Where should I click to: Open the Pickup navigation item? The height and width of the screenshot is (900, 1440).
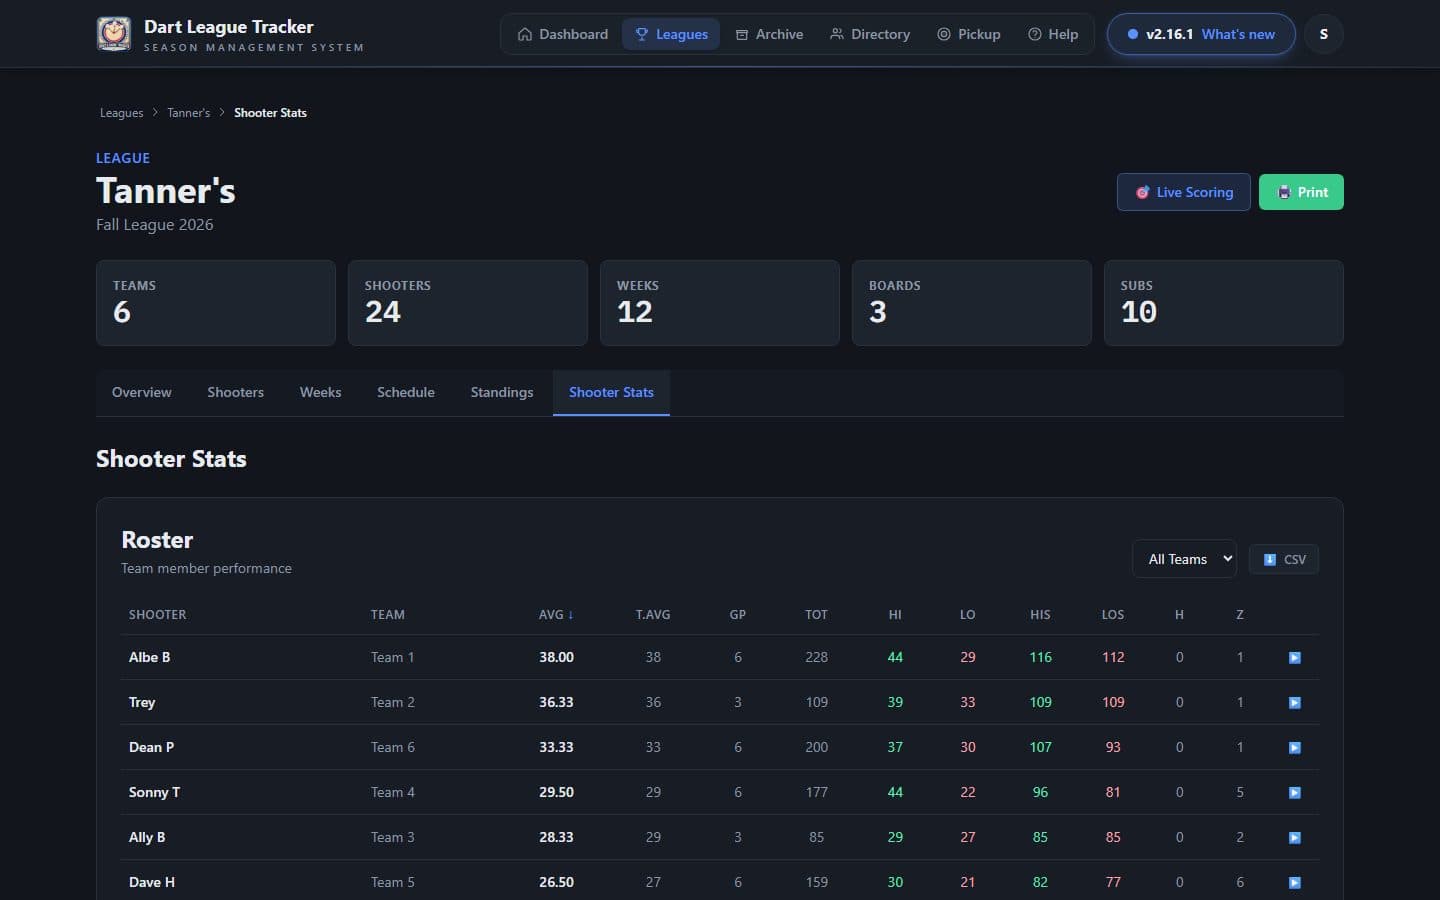pos(968,34)
